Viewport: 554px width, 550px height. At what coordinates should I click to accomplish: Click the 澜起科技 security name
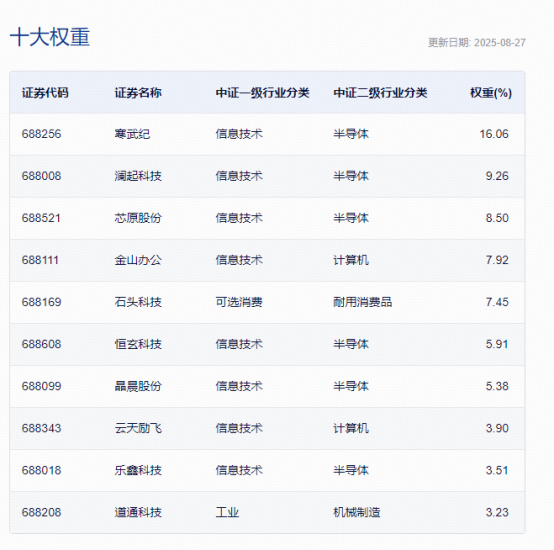[138, 176]
